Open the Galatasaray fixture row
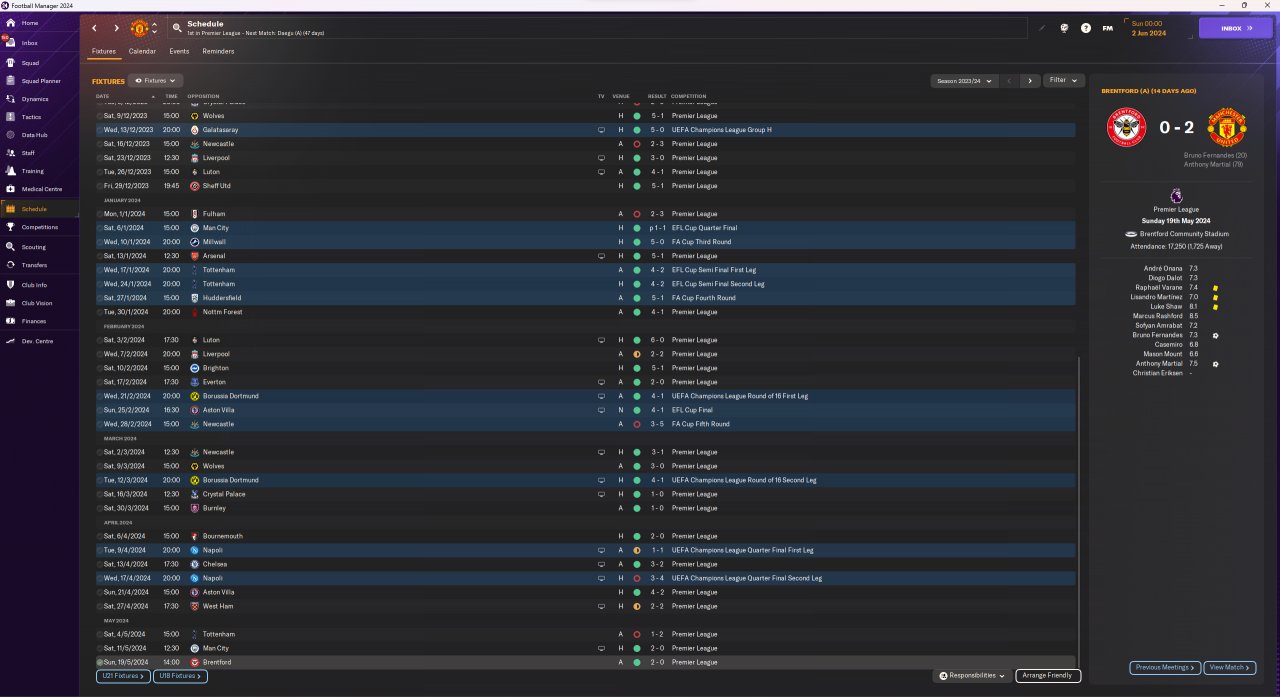This screenshot has width=1280, height=697. coord(586,130)
